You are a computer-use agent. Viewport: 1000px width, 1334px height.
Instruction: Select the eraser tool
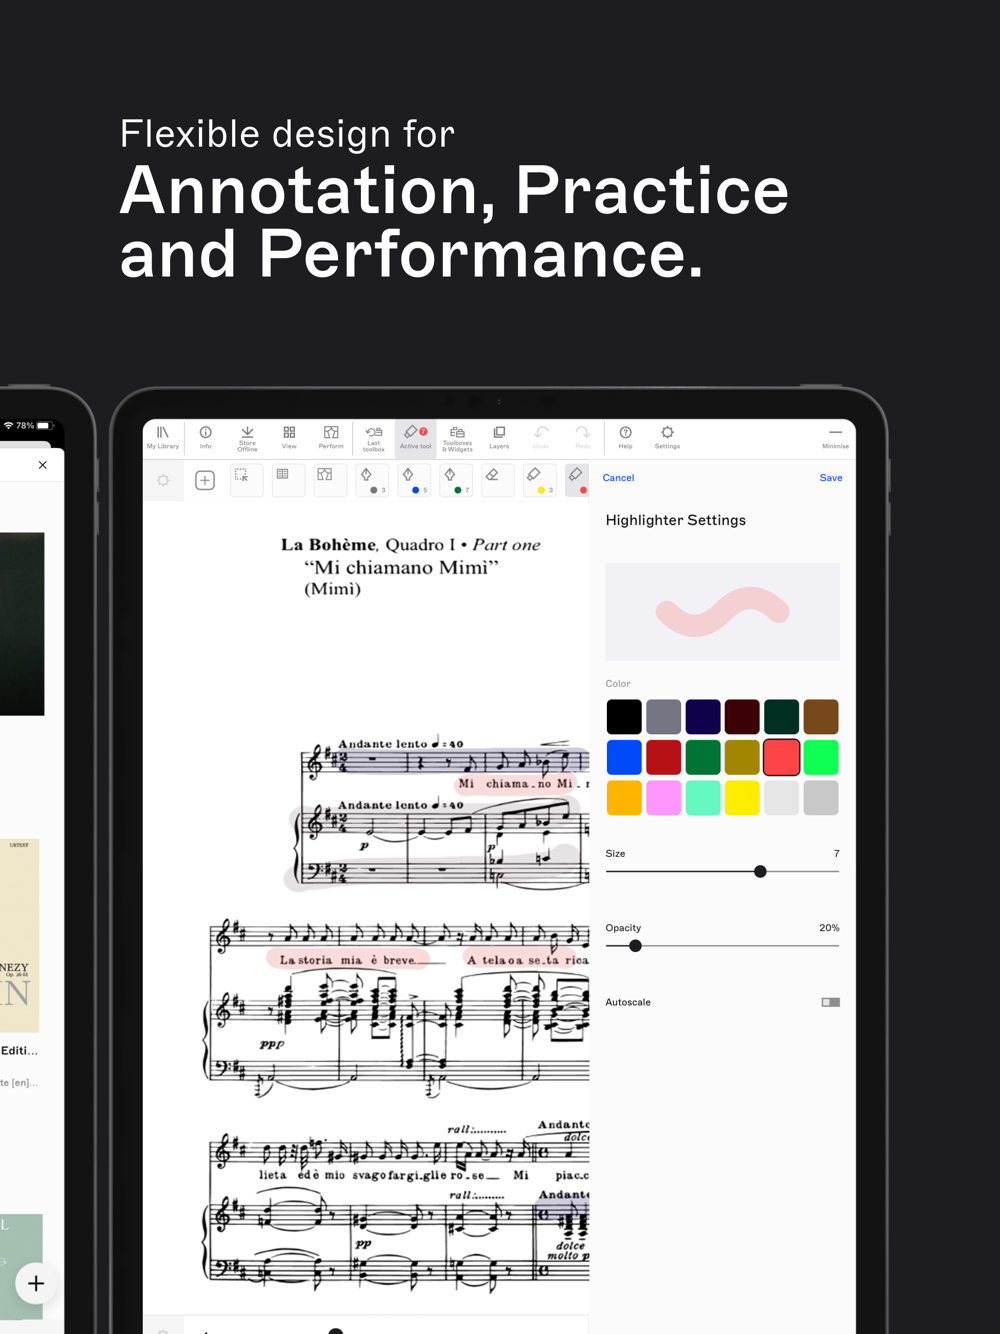pyautogui.click(x=497, y=480)
